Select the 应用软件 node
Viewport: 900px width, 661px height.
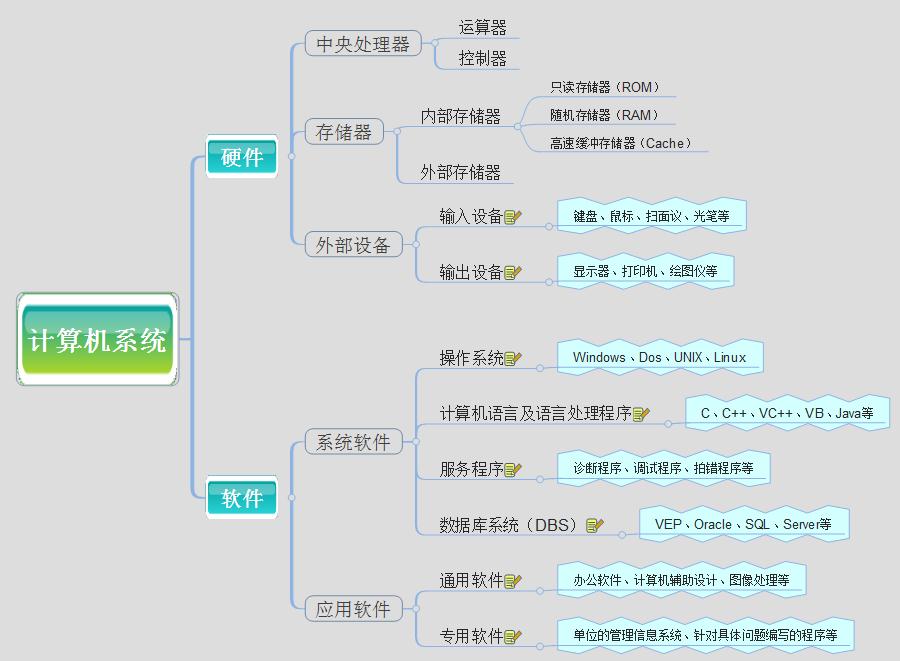point(353,608)
